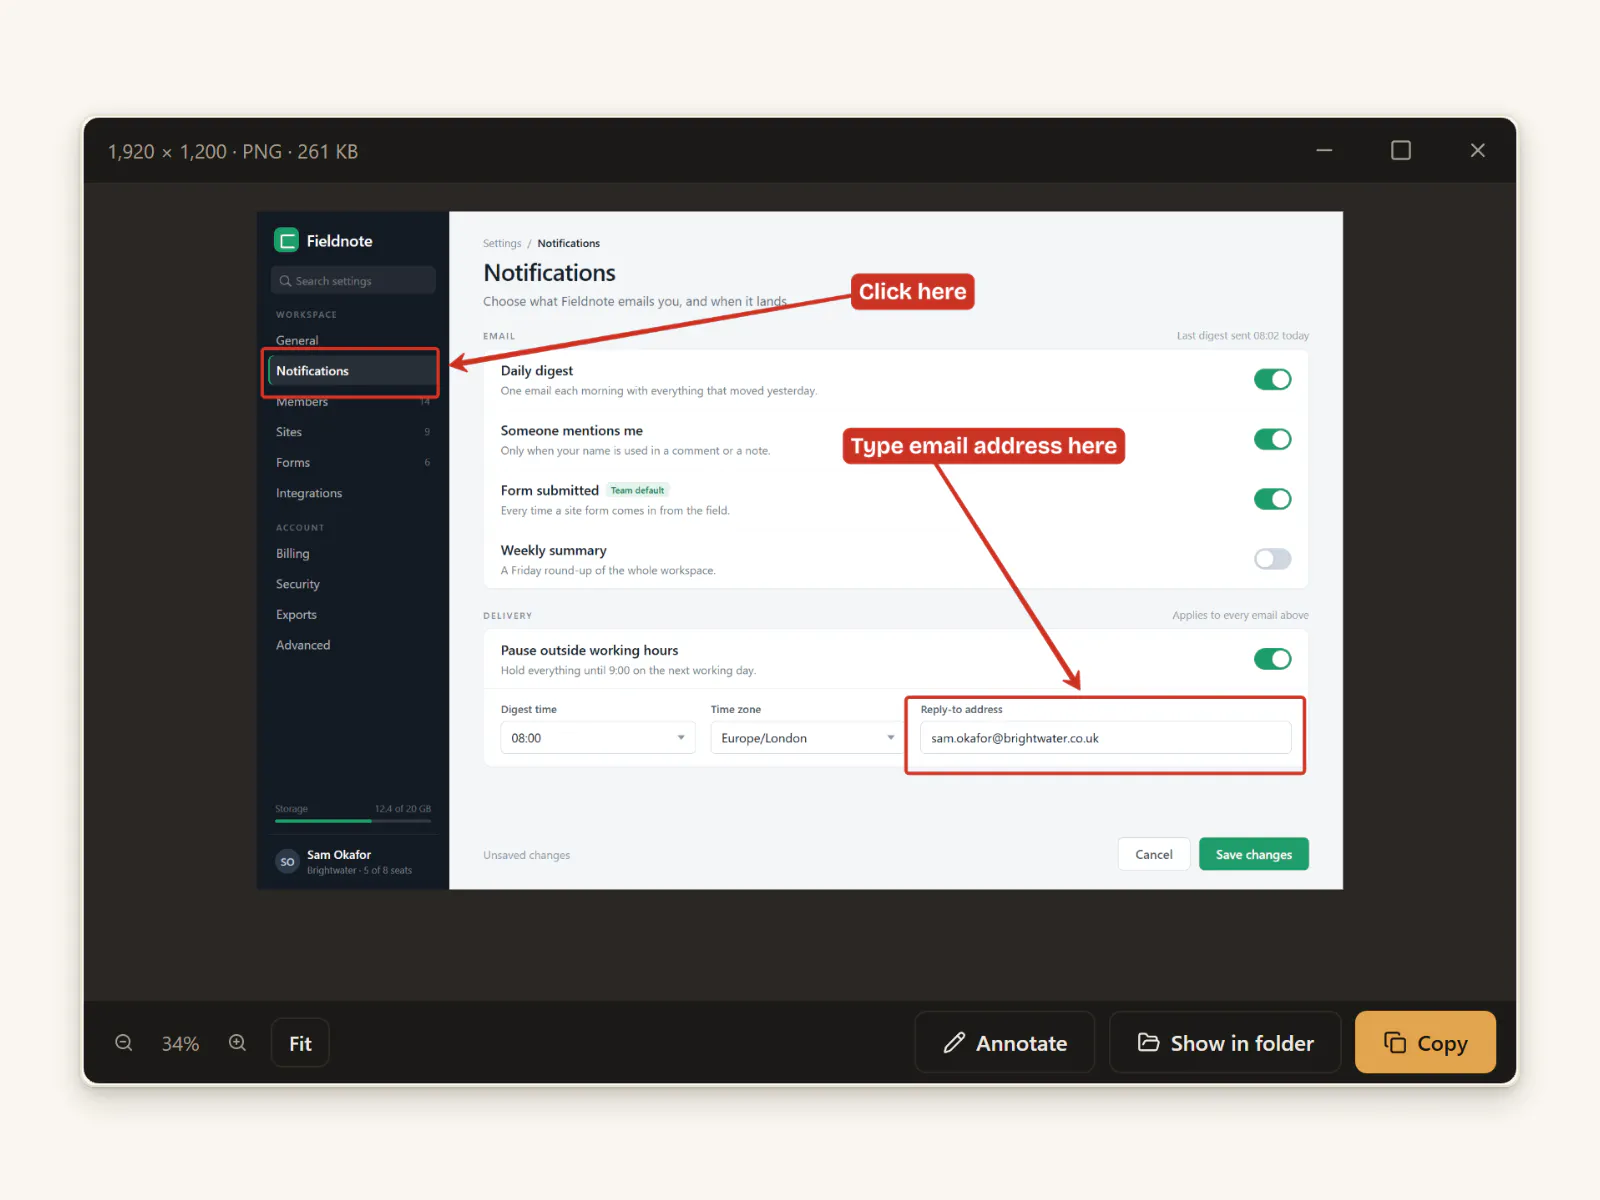Viewport: 1600px width, 1200px height.
Task: Click the Search settings field
Action: pyautogui.click(x=353, y=281)
